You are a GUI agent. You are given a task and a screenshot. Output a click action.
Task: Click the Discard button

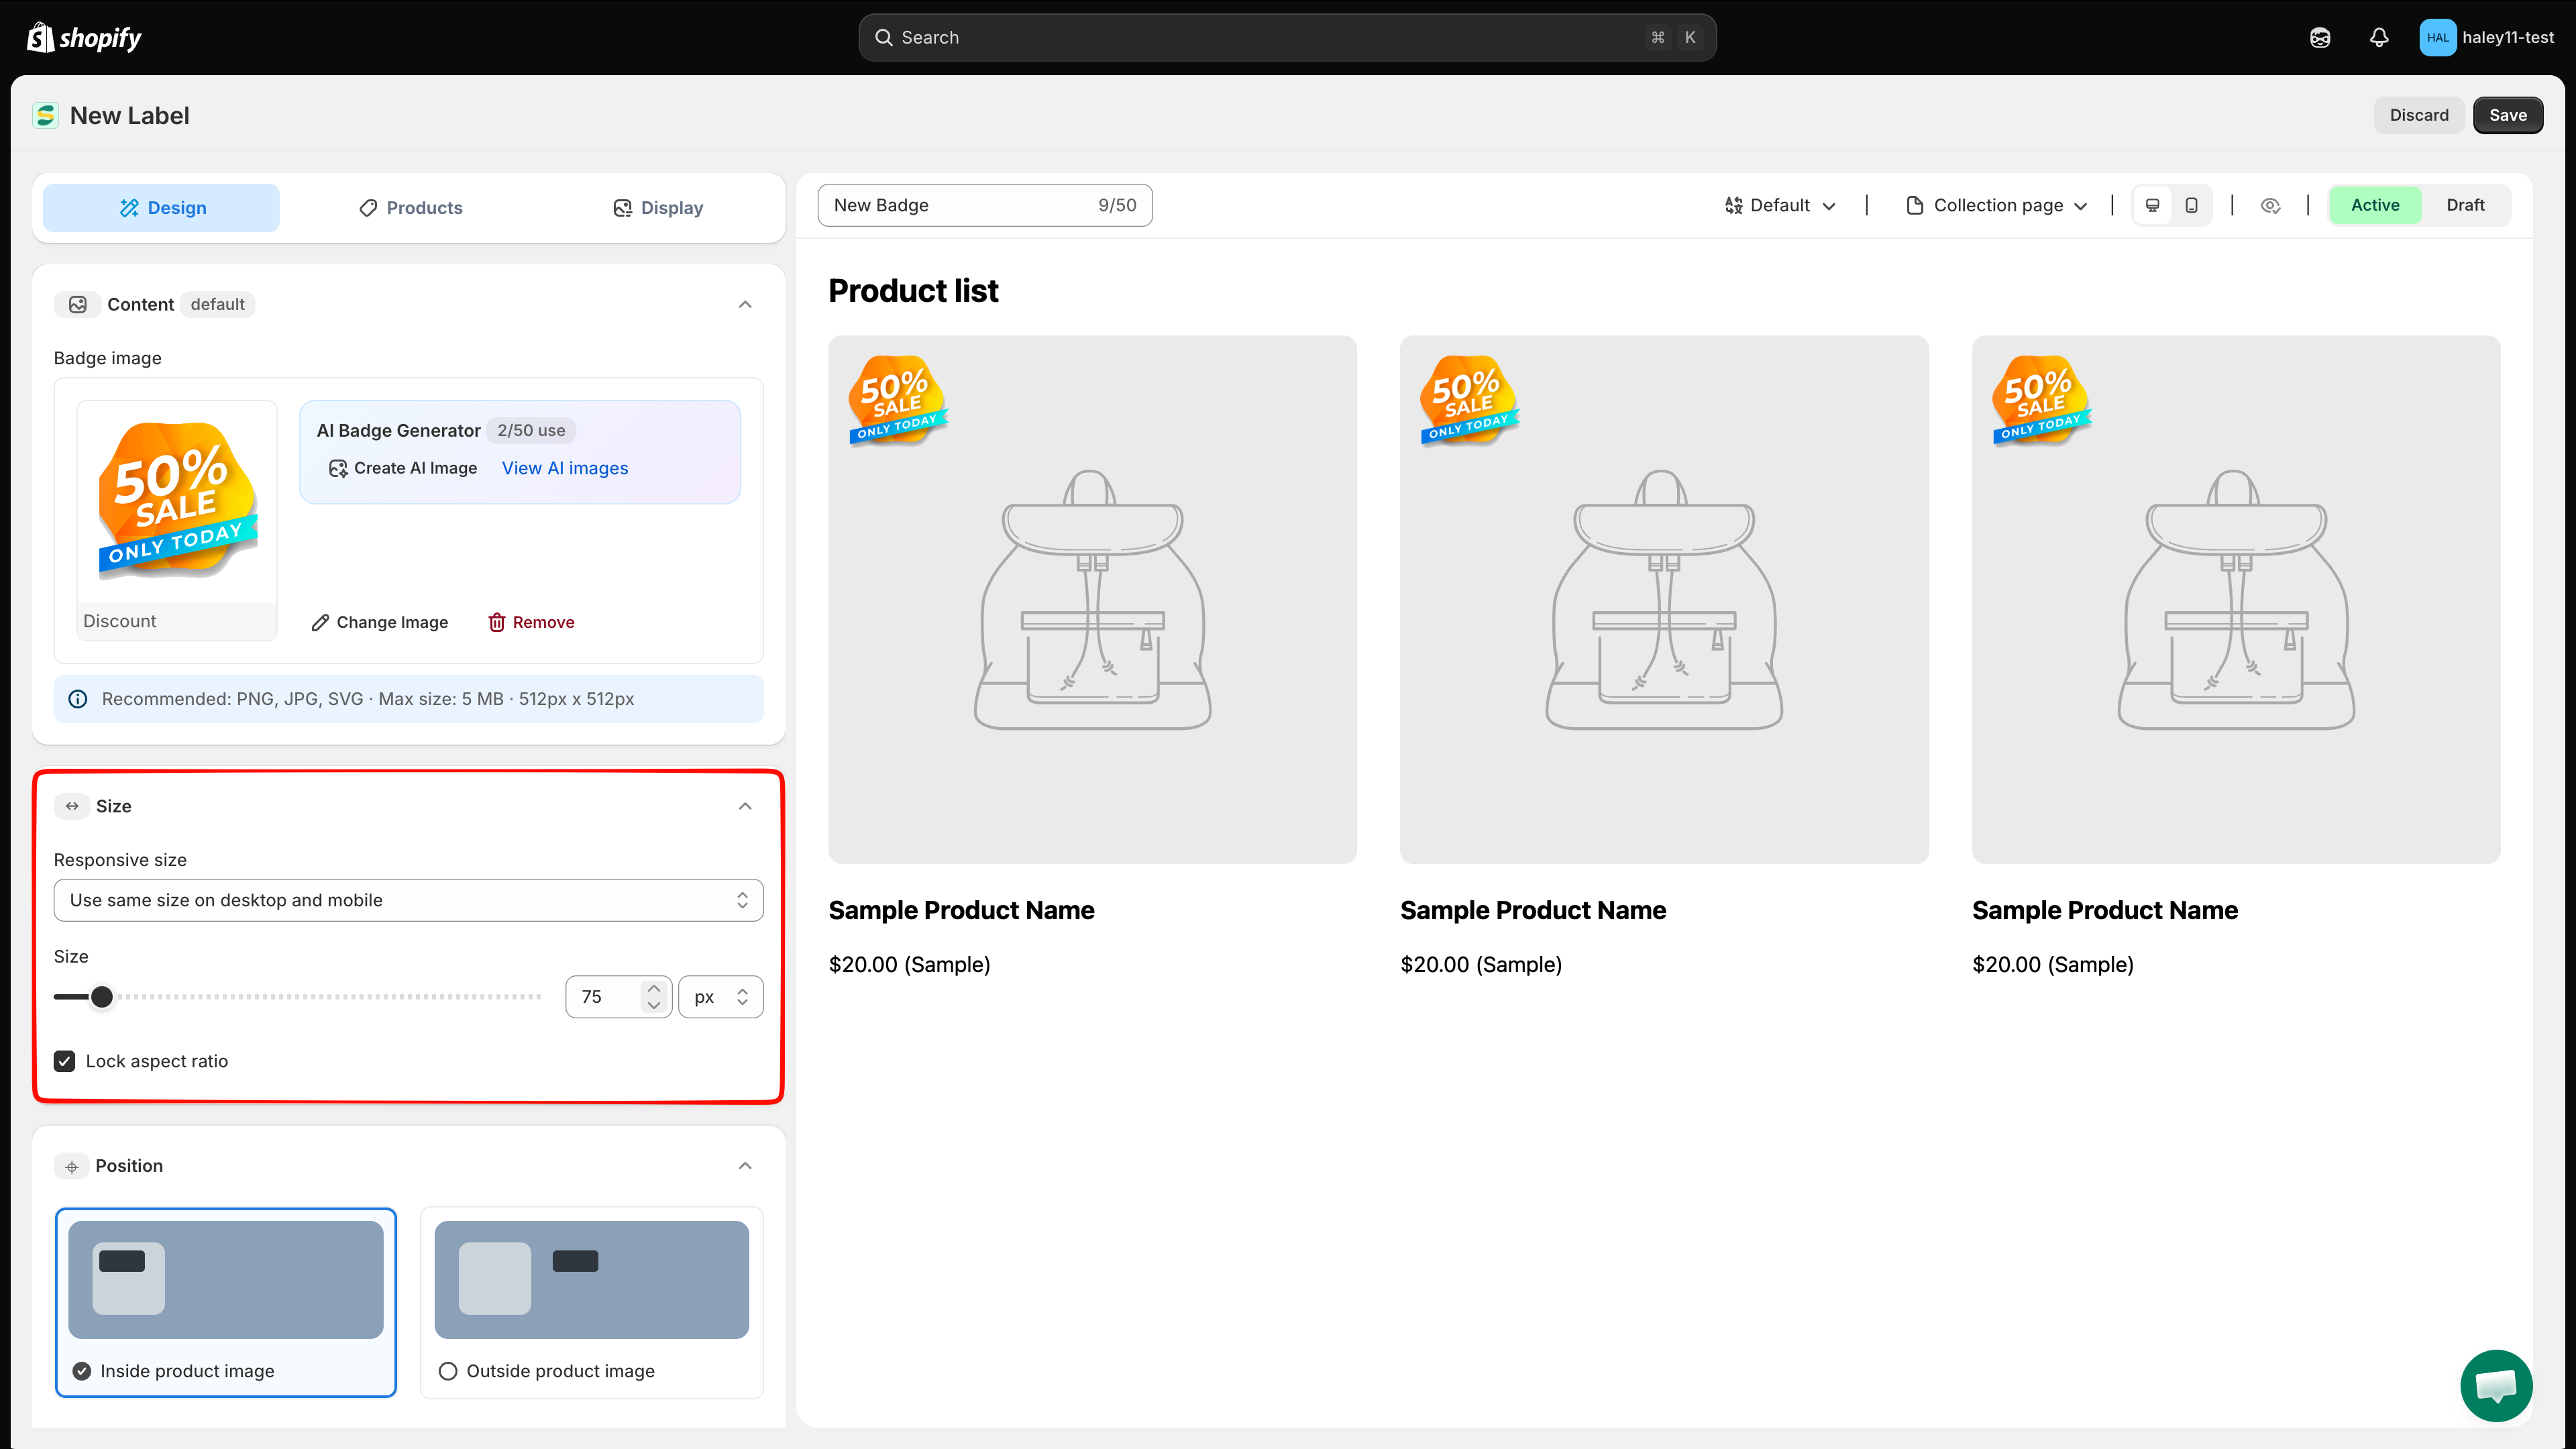click(x=2419, y=115)
